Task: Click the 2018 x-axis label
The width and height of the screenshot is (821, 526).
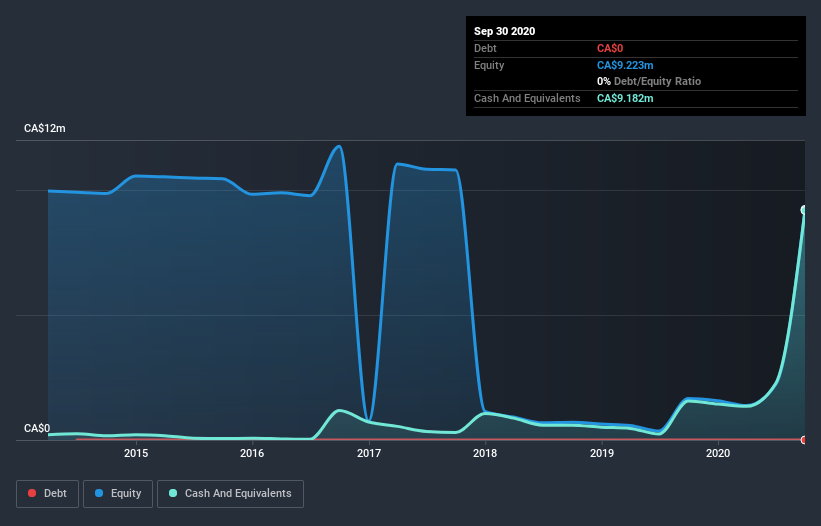Action: pyautogui.click(x=485, y=453)
